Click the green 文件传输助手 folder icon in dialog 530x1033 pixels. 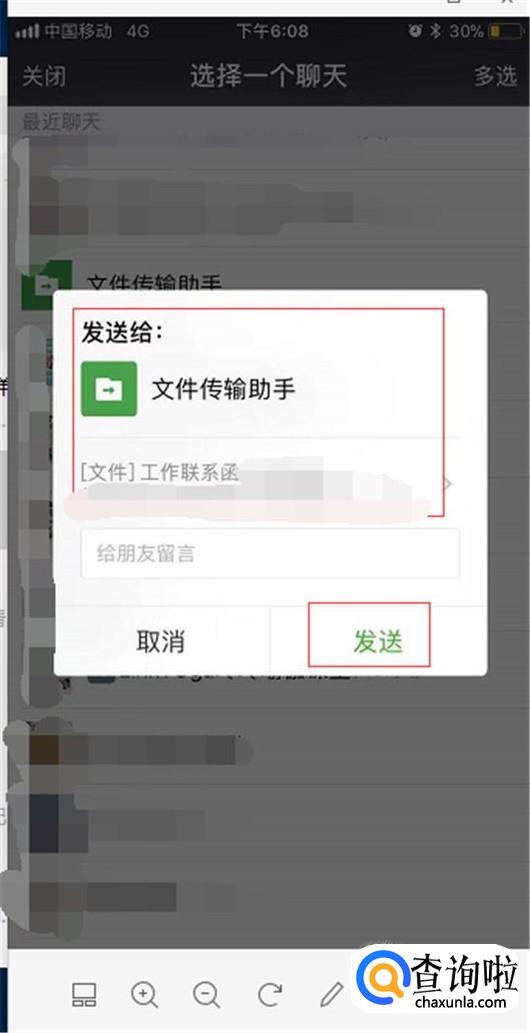109,389
